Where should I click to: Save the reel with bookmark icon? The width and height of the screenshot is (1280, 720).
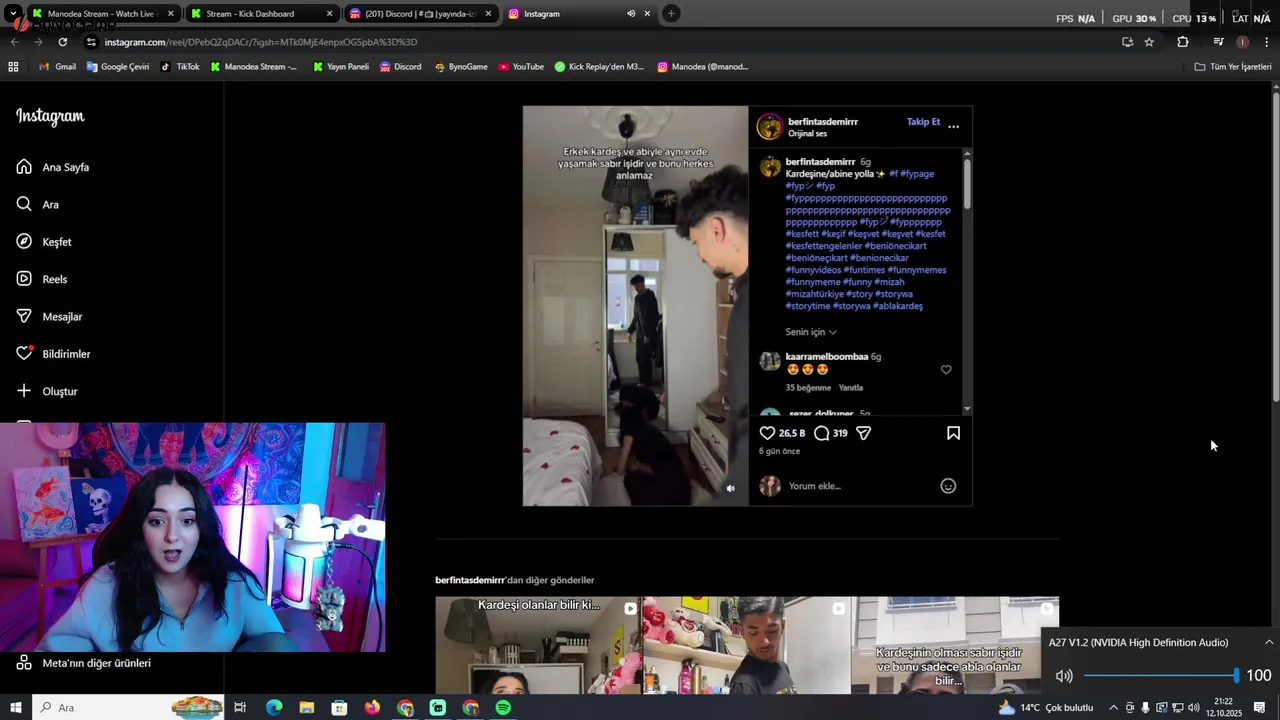click(x=953, y=433)
